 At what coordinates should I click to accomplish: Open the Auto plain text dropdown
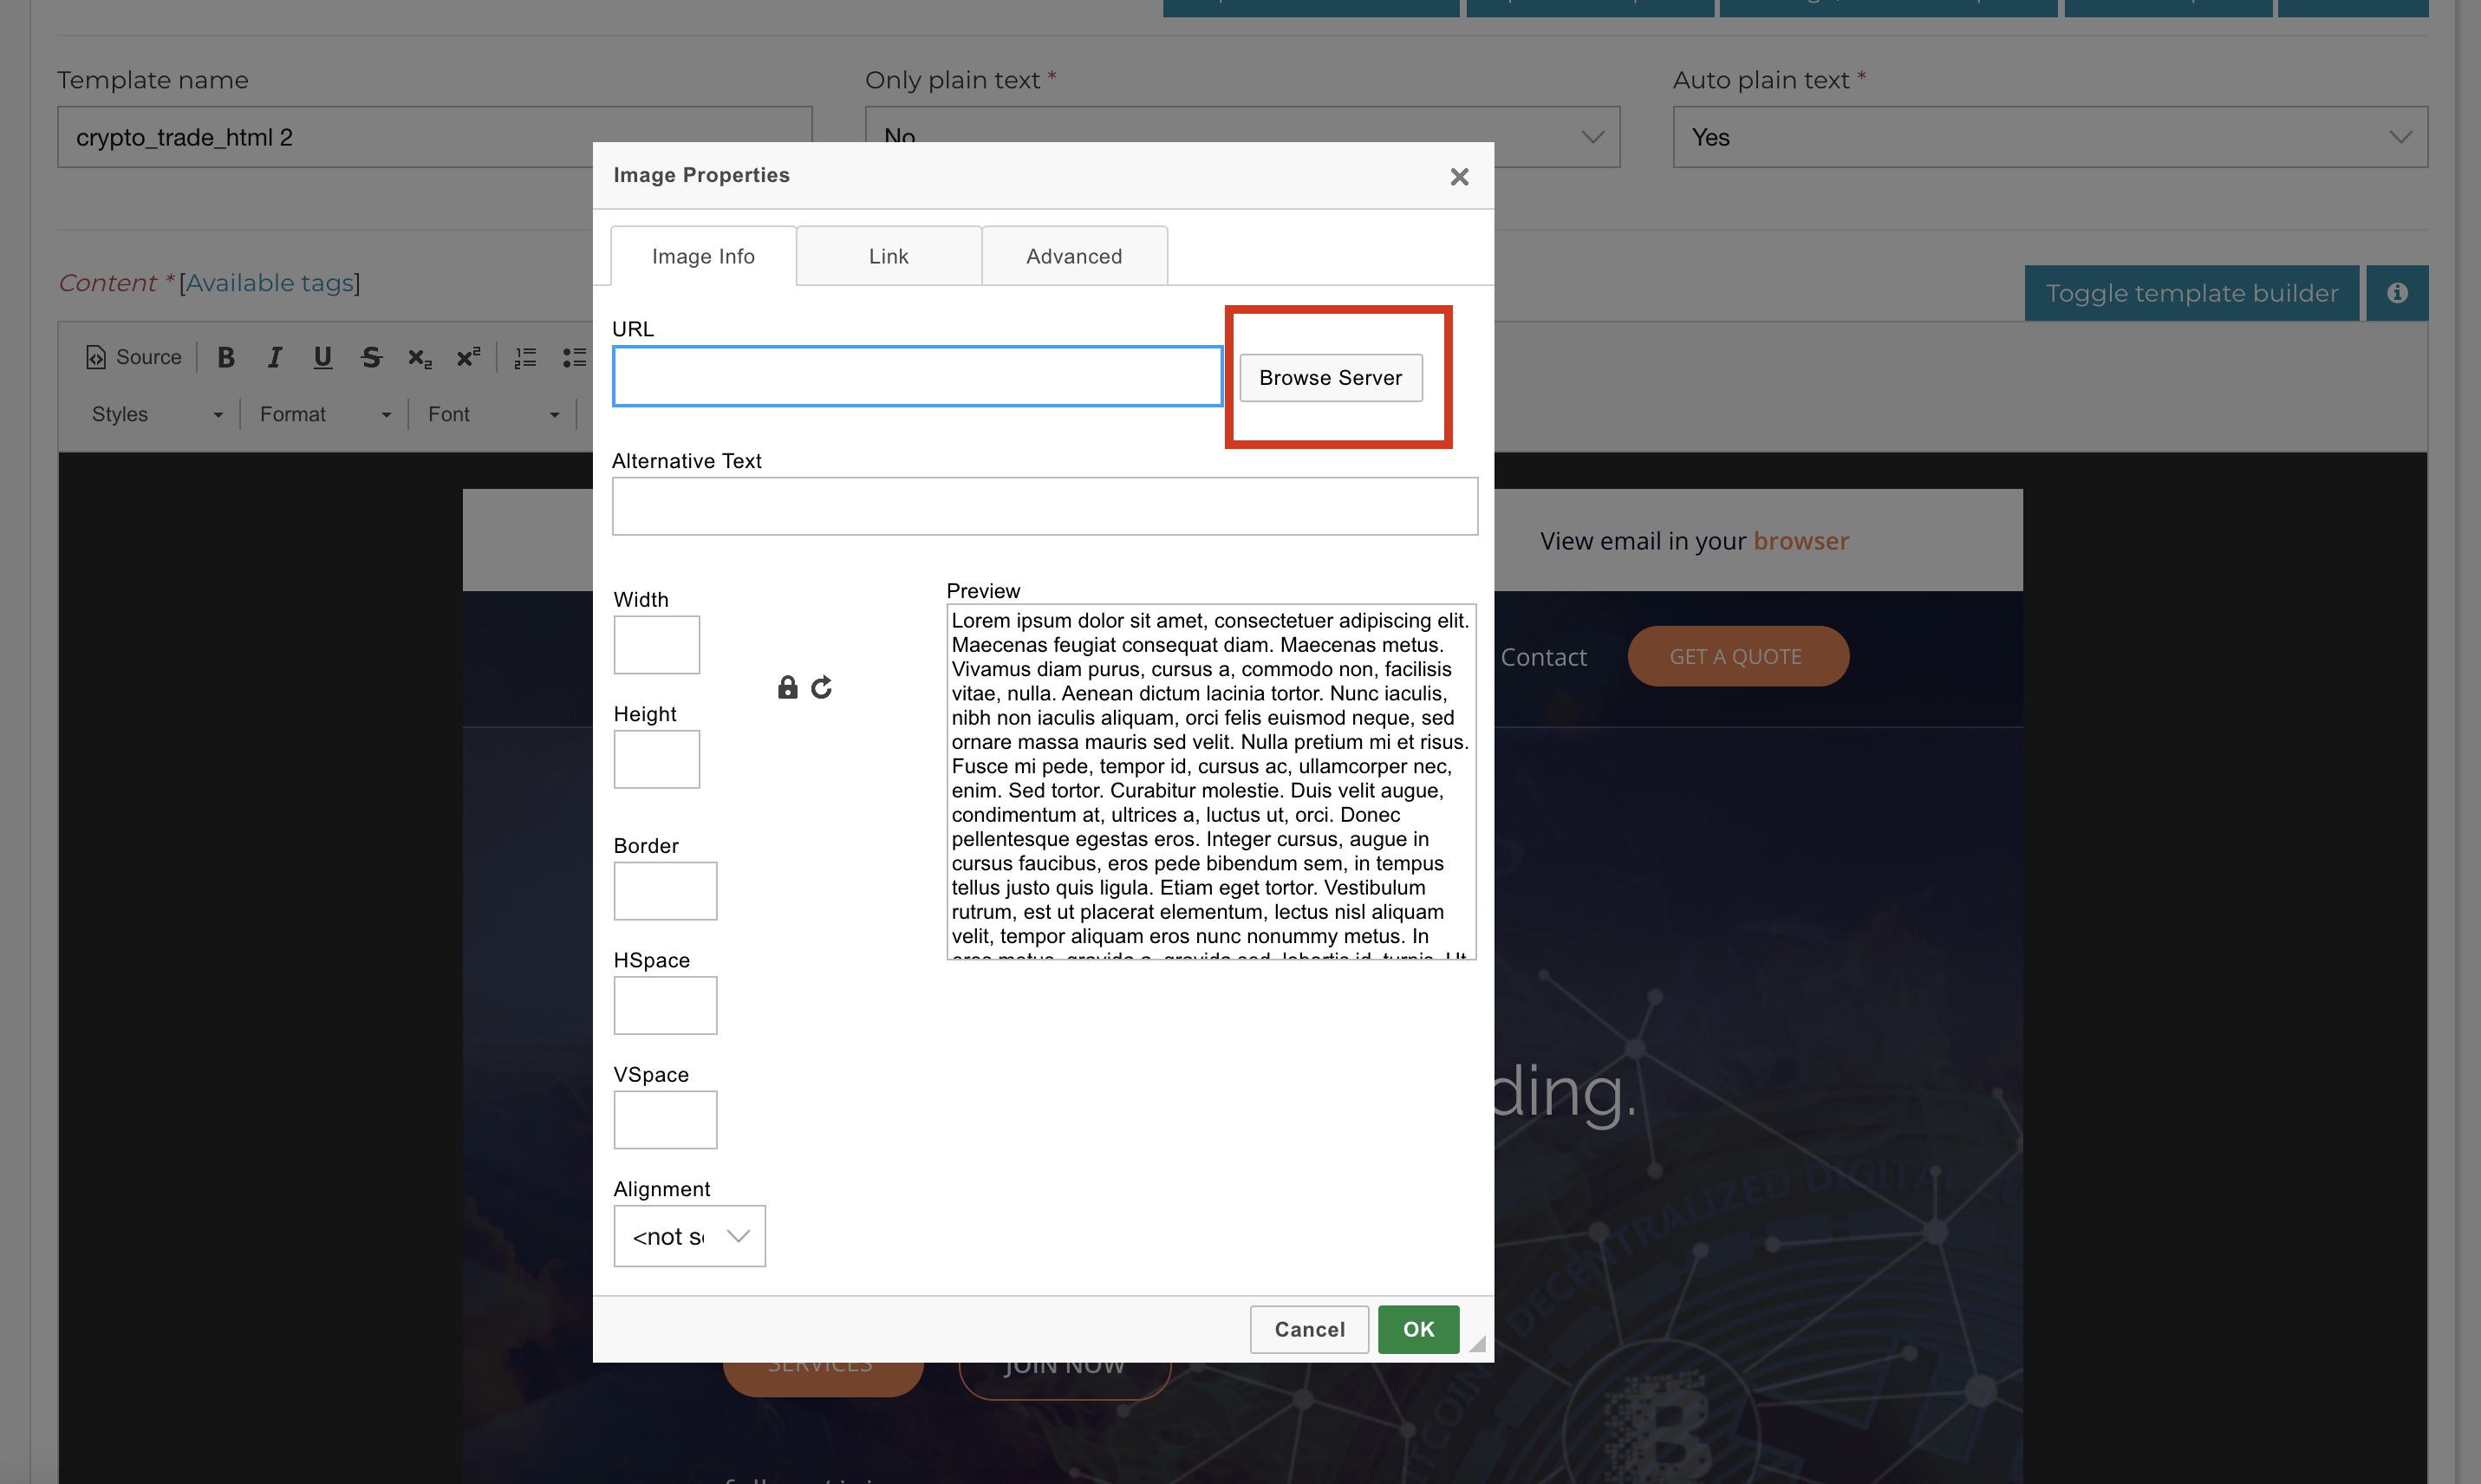(2050, 137)
